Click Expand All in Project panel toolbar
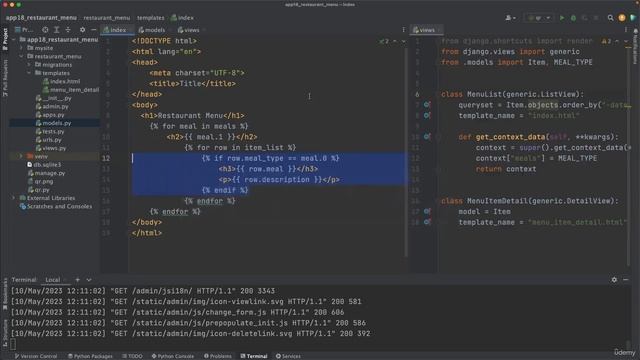The image size is (640, 360). point(56,30)
